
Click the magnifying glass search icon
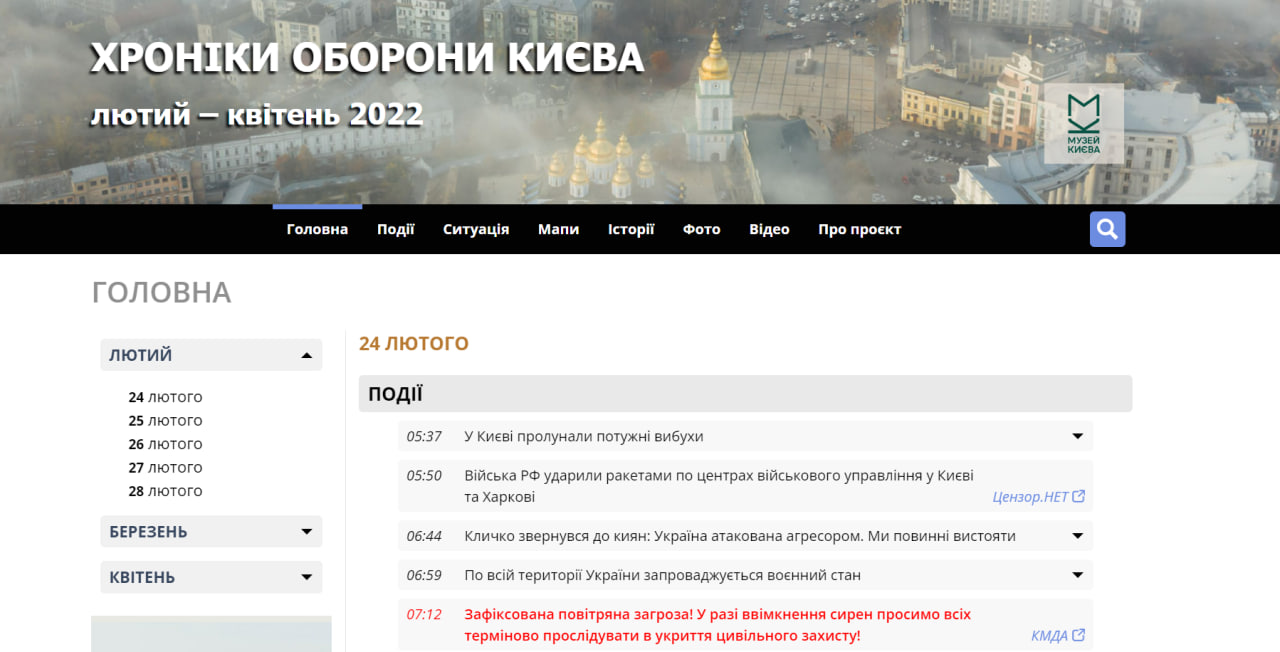point(1107,229)
